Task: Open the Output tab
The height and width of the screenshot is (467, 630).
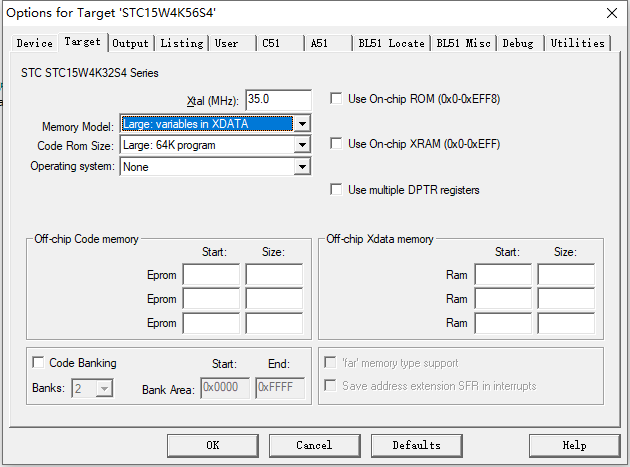Action: 131,43
